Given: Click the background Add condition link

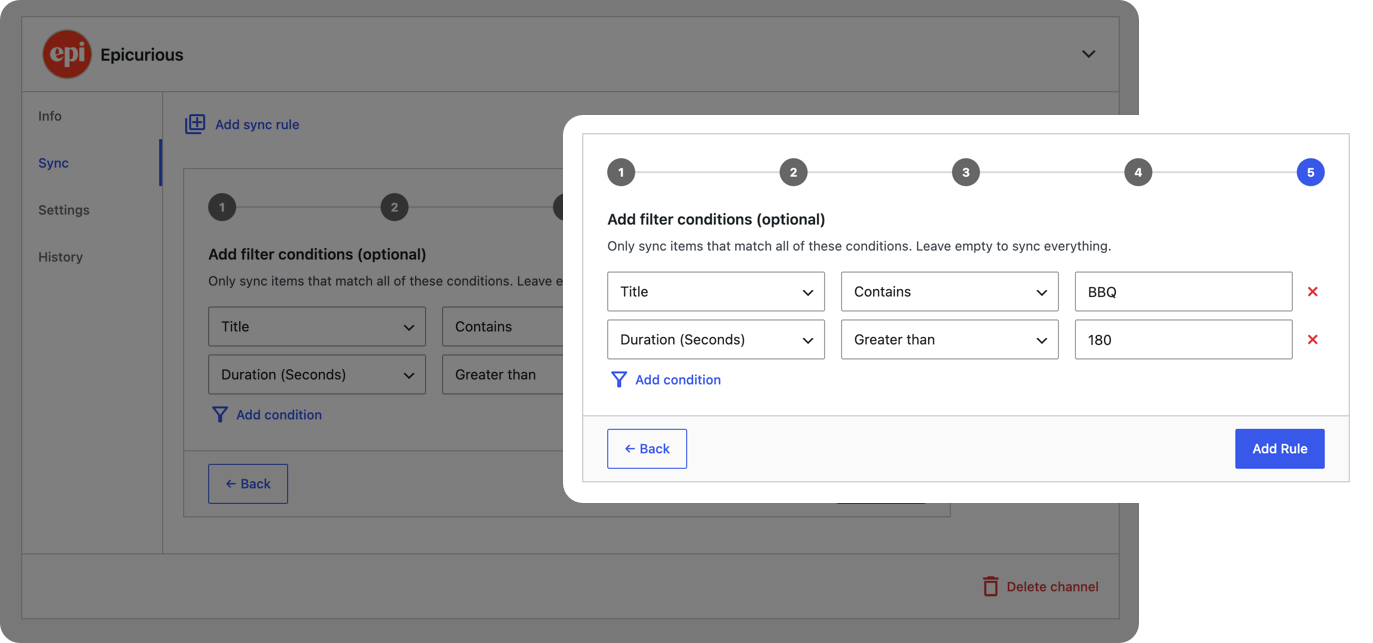Looking at the screenshot, I should pyautogui.click(x=279, y=415).
